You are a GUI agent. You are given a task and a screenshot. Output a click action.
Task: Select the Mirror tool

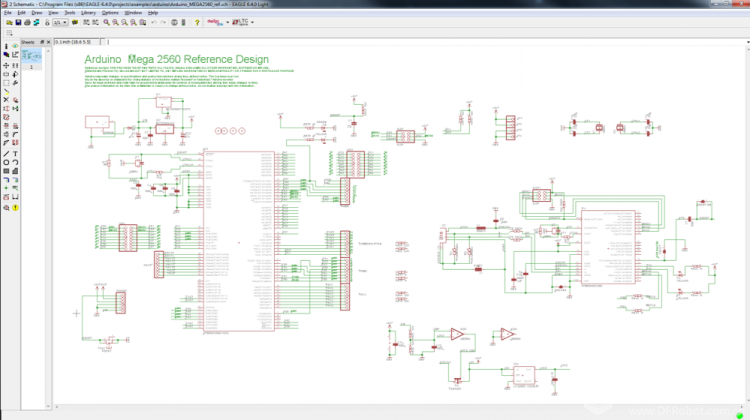point(6,74)
